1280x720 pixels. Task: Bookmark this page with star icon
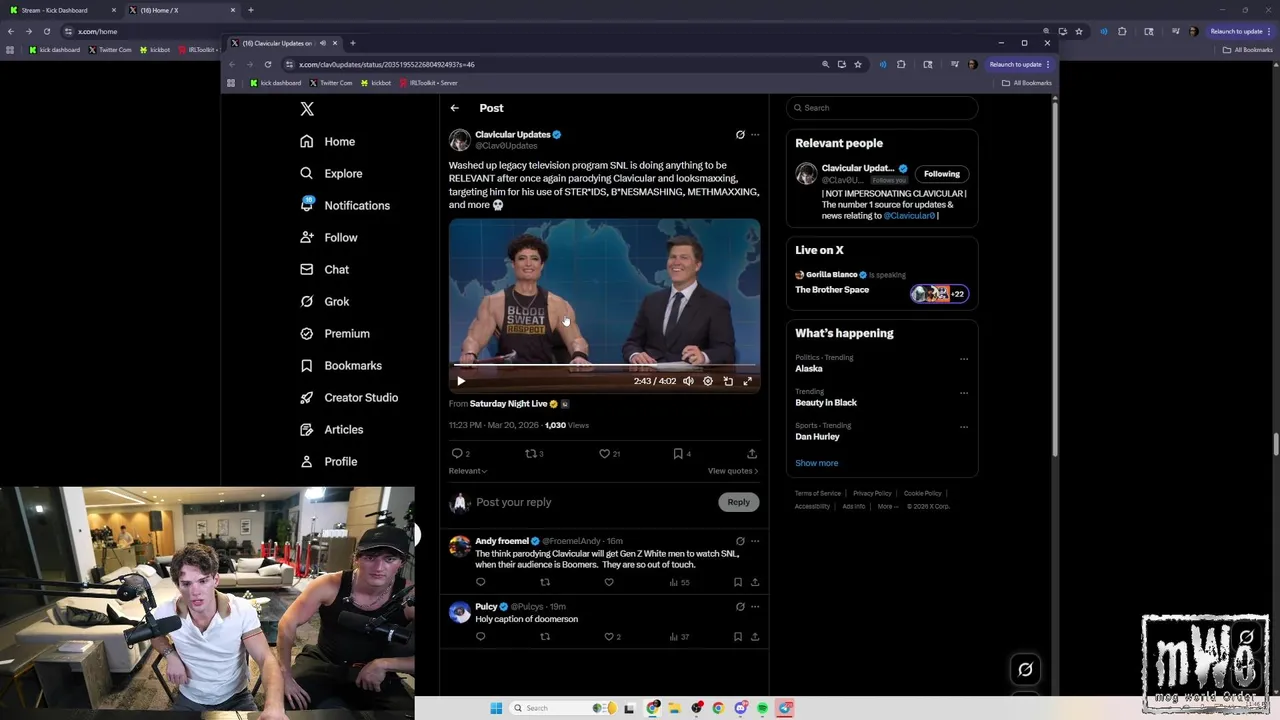coord(858,65)
